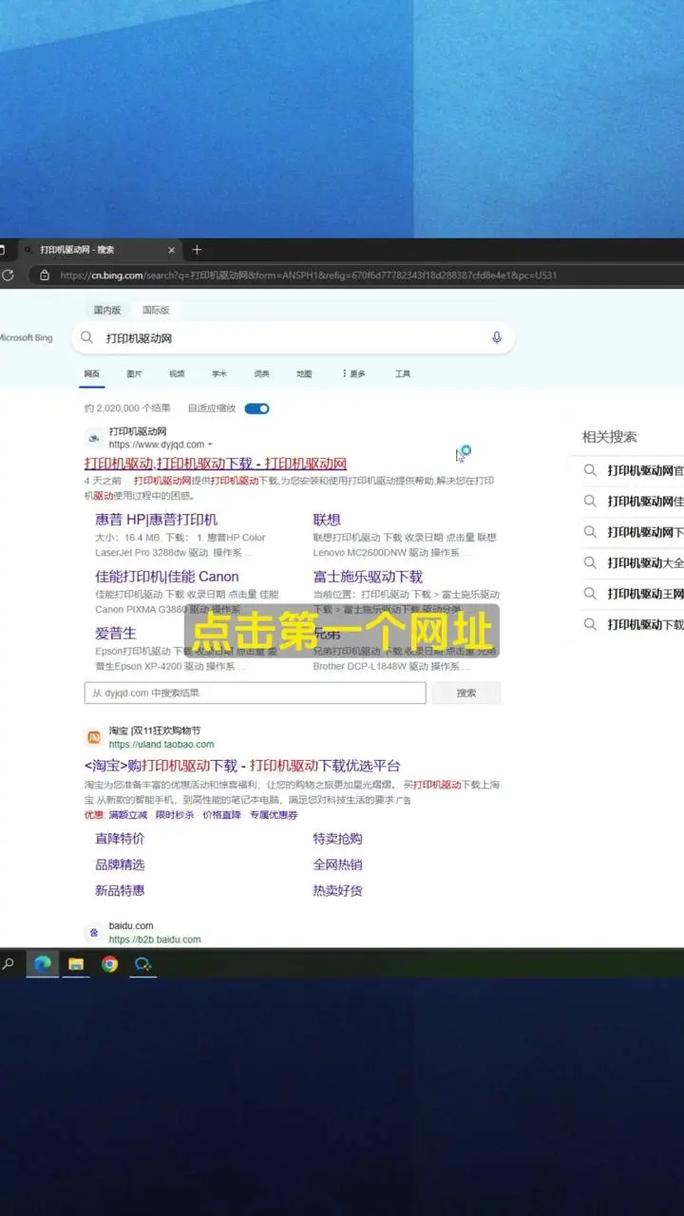Select the 词典 results tab

261,374
